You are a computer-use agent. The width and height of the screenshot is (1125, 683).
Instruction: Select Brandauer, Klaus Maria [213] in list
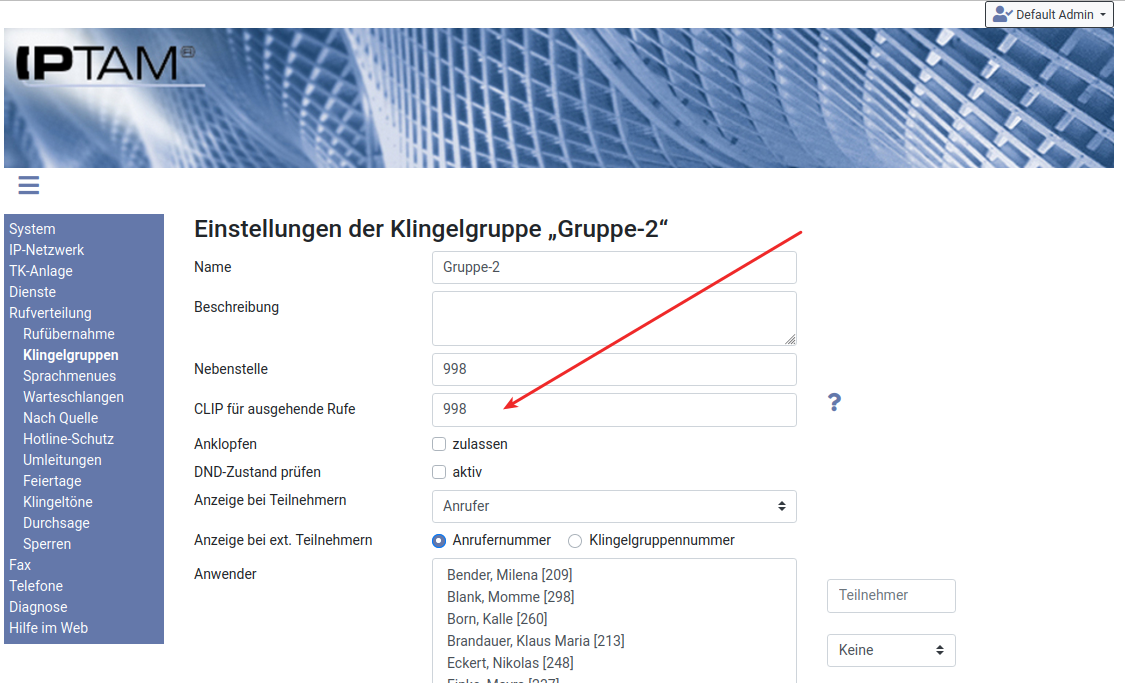pos(535,641)
